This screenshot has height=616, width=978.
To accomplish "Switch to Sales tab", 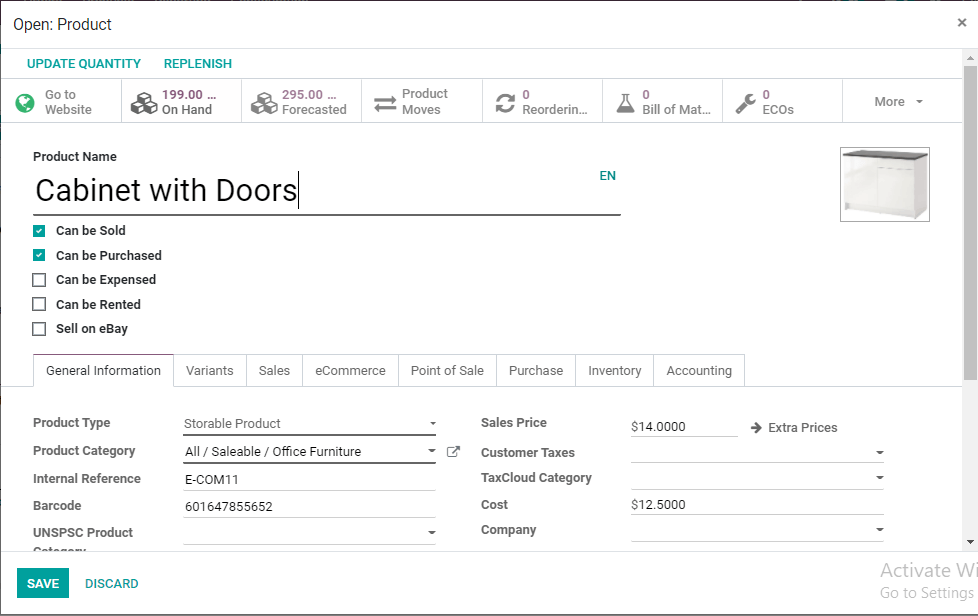I will click(x=274, y=370).
